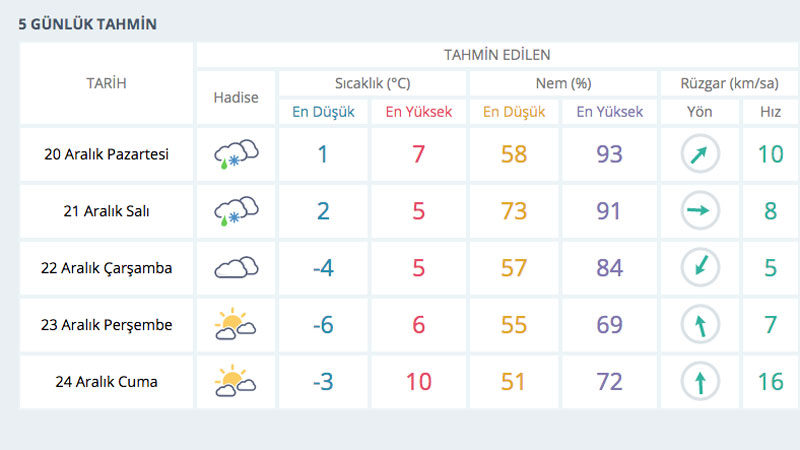Click the Nem (%) column header
Viewport: 800px width, 450px height.
pyautogui.click(x=562, y=83)
